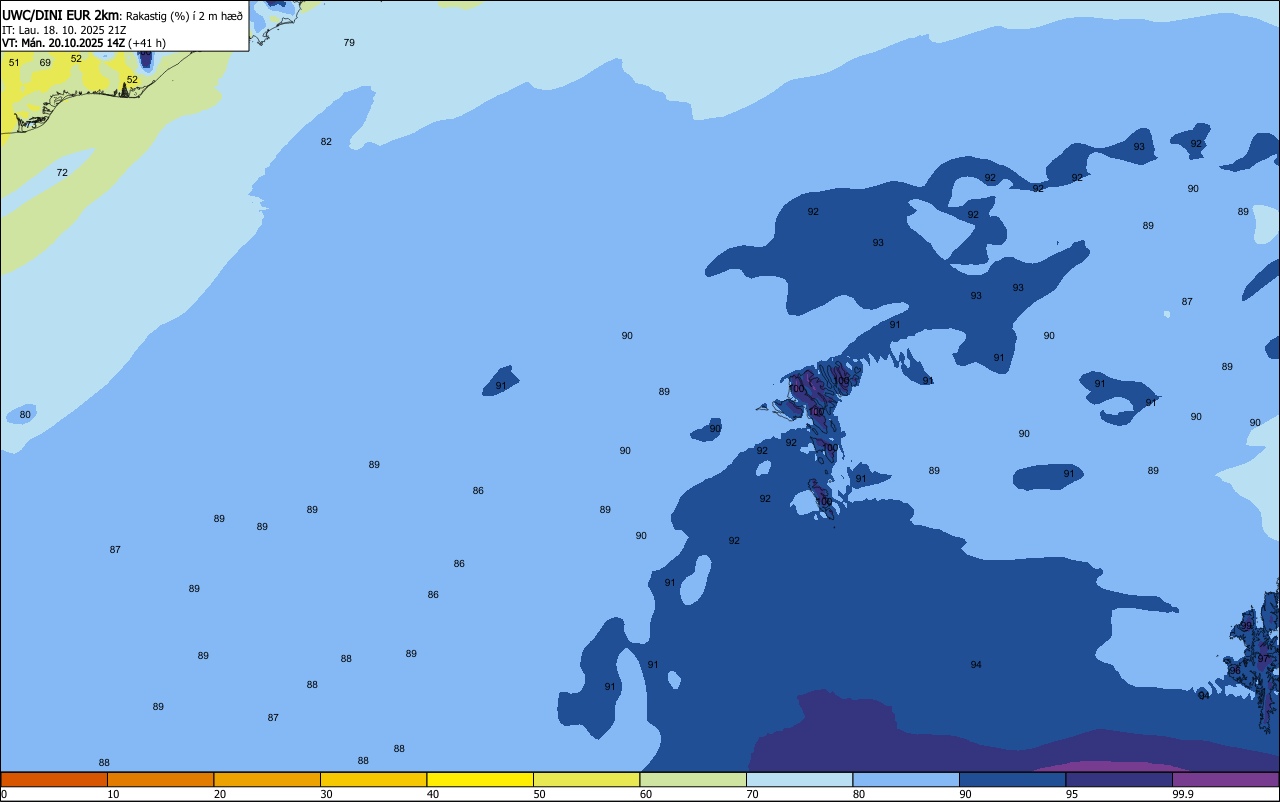Click the legend tick label '20'
Image resolution: width=1280 pixels, height=802 pixels.
point(220,794)
